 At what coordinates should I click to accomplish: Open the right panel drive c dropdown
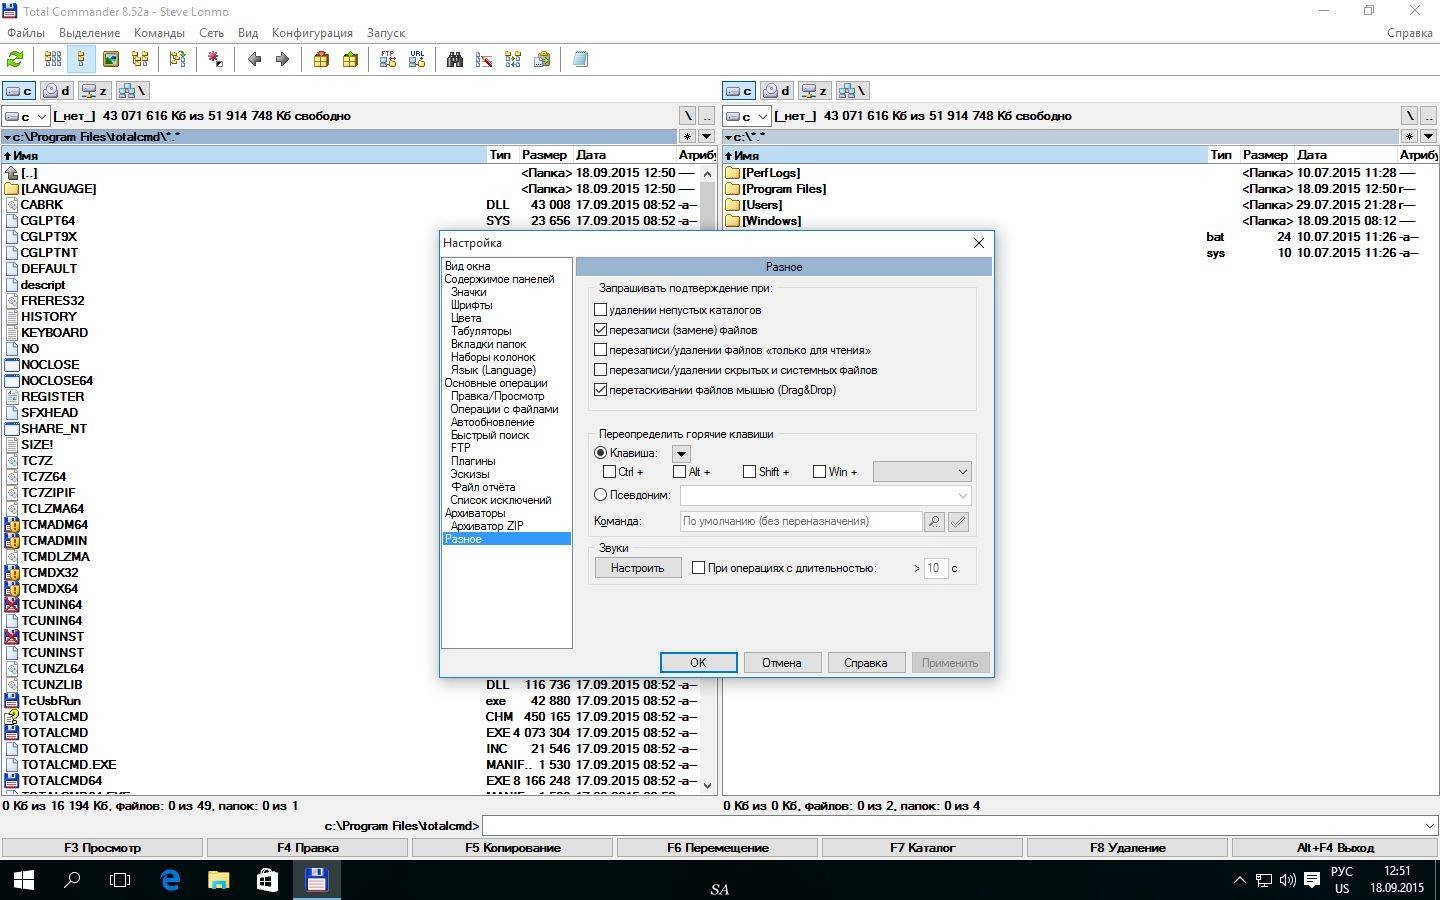(x=747, y=116)
